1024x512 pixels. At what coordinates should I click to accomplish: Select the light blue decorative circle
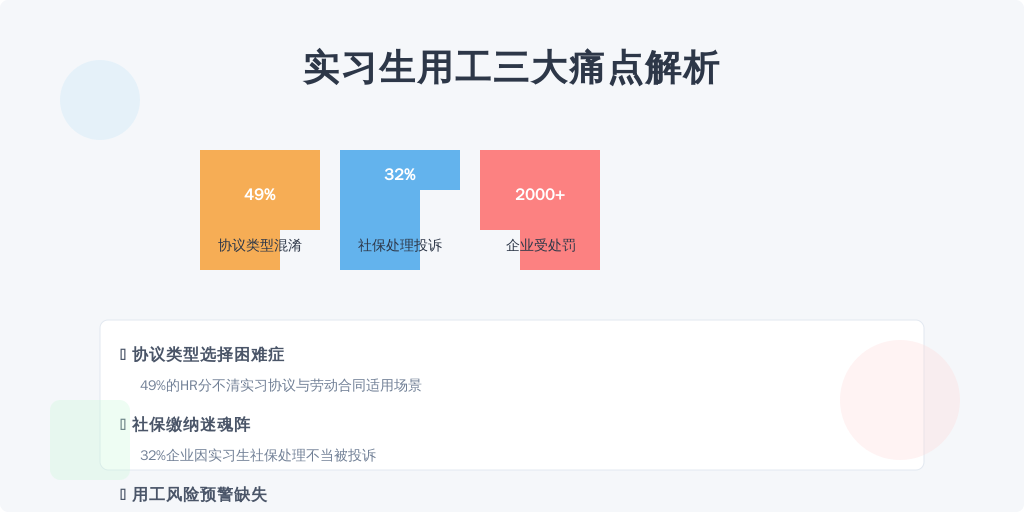coord(100,100)
